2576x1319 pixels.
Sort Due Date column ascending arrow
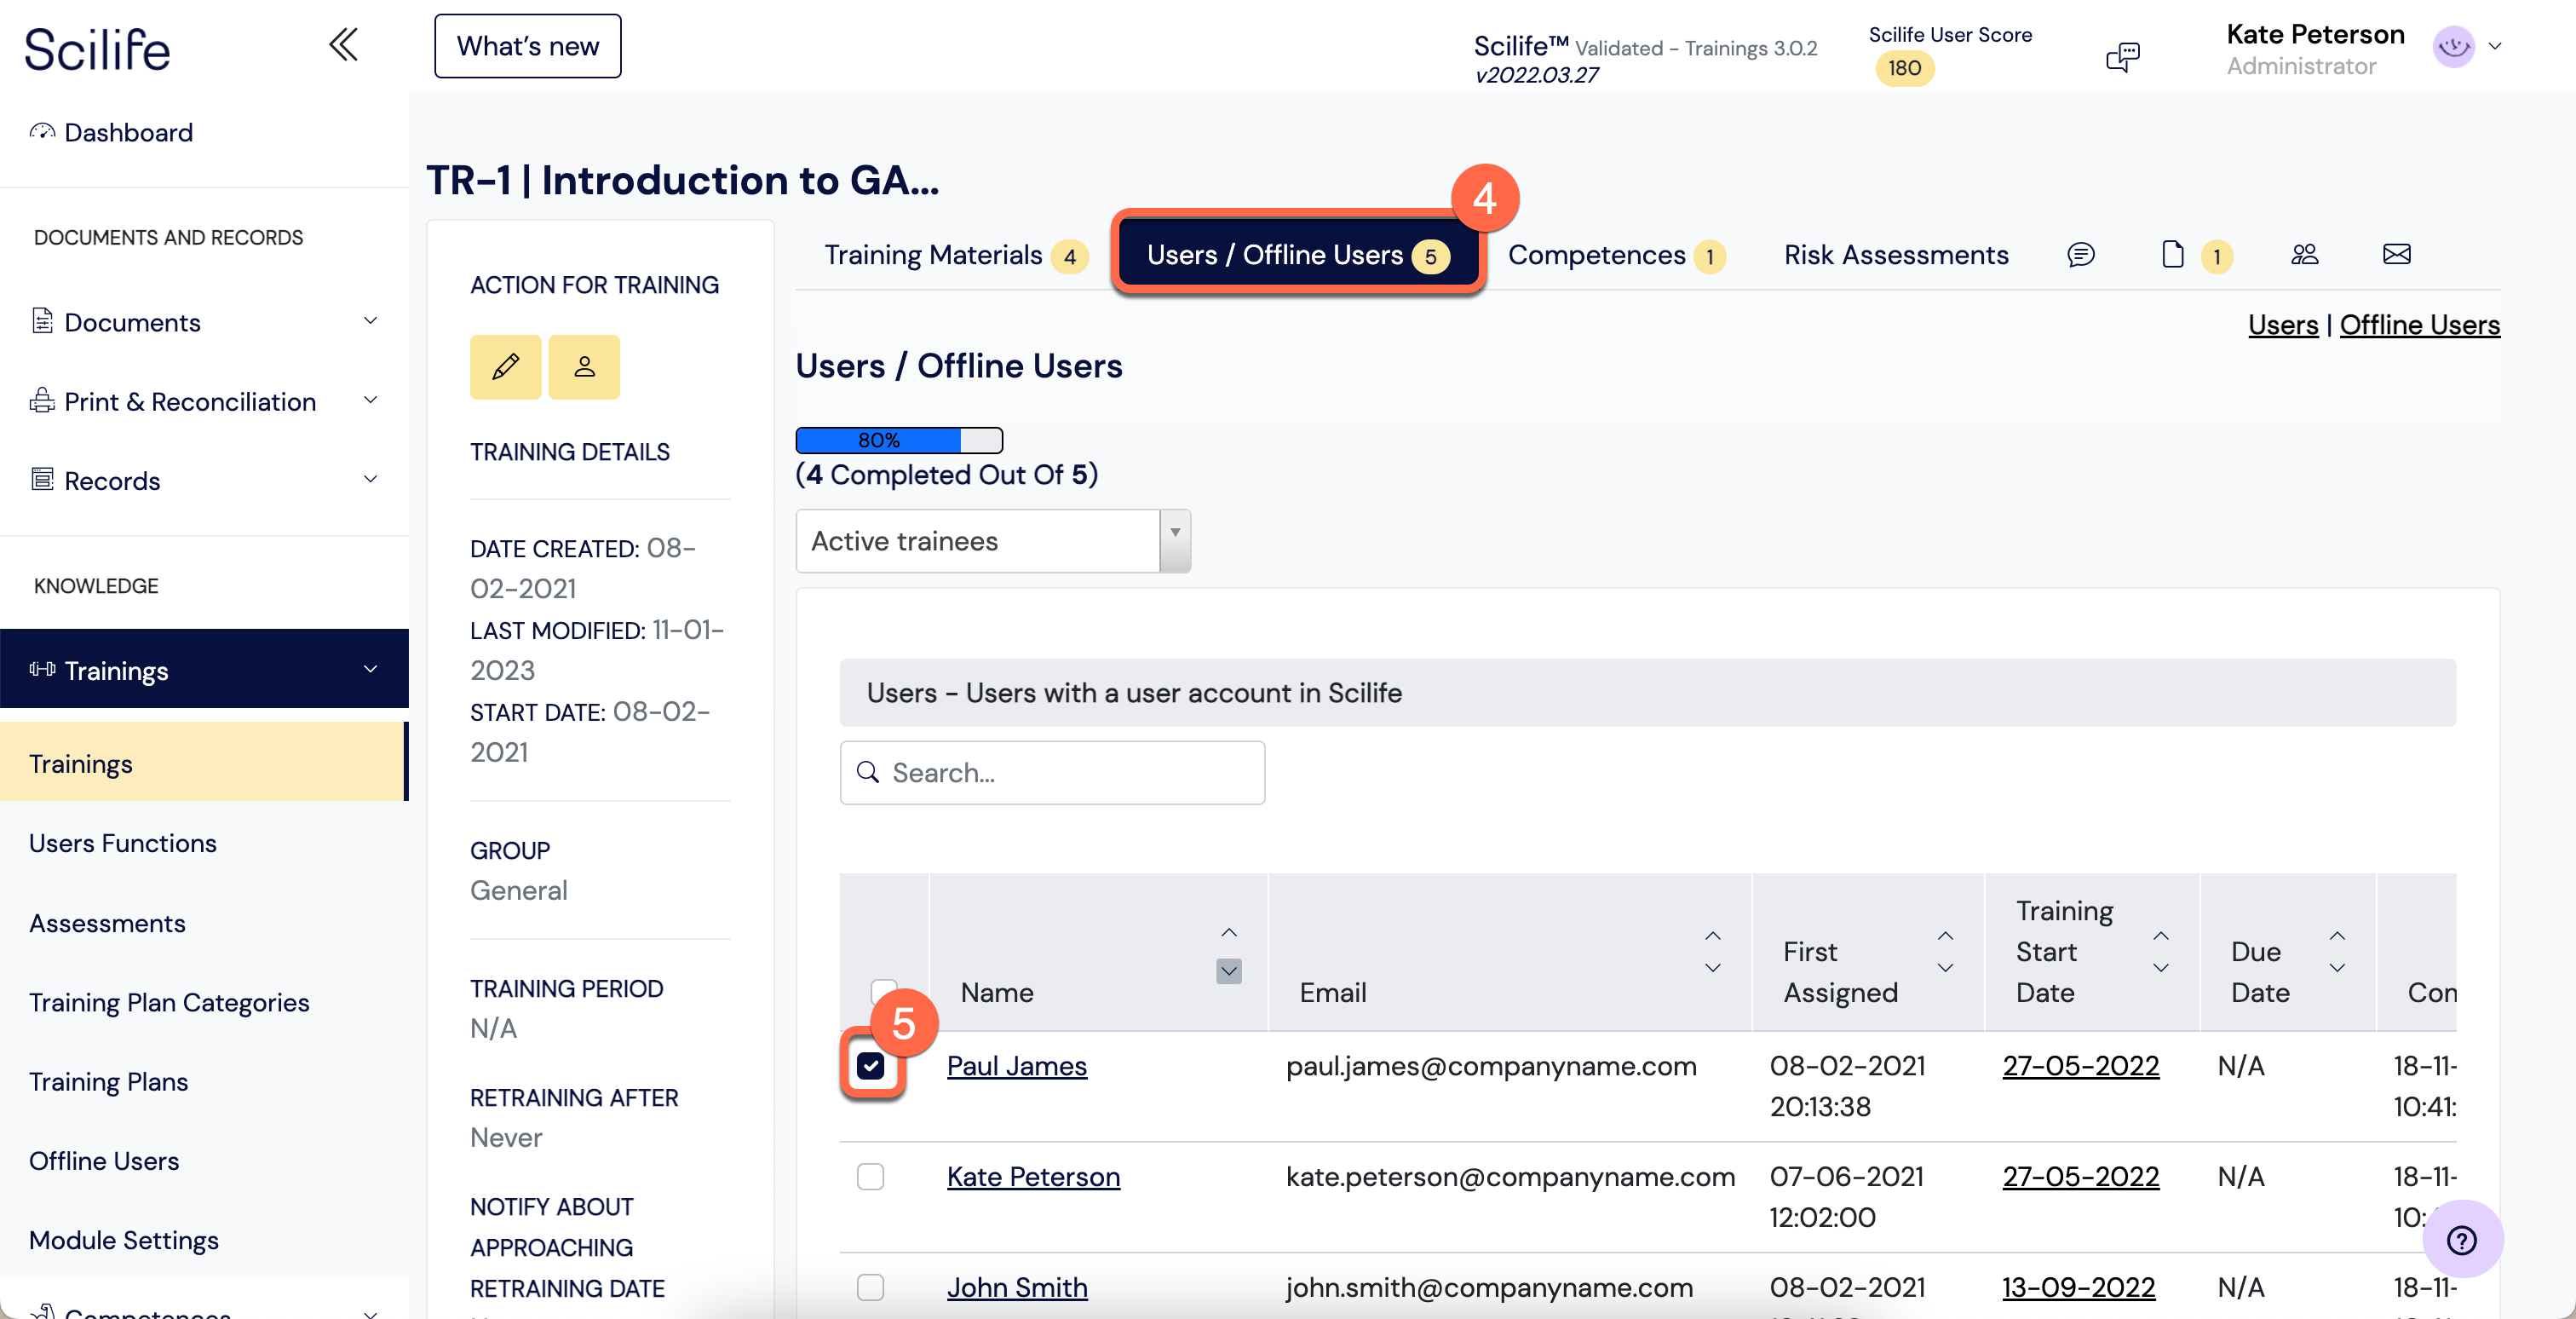2337,936
